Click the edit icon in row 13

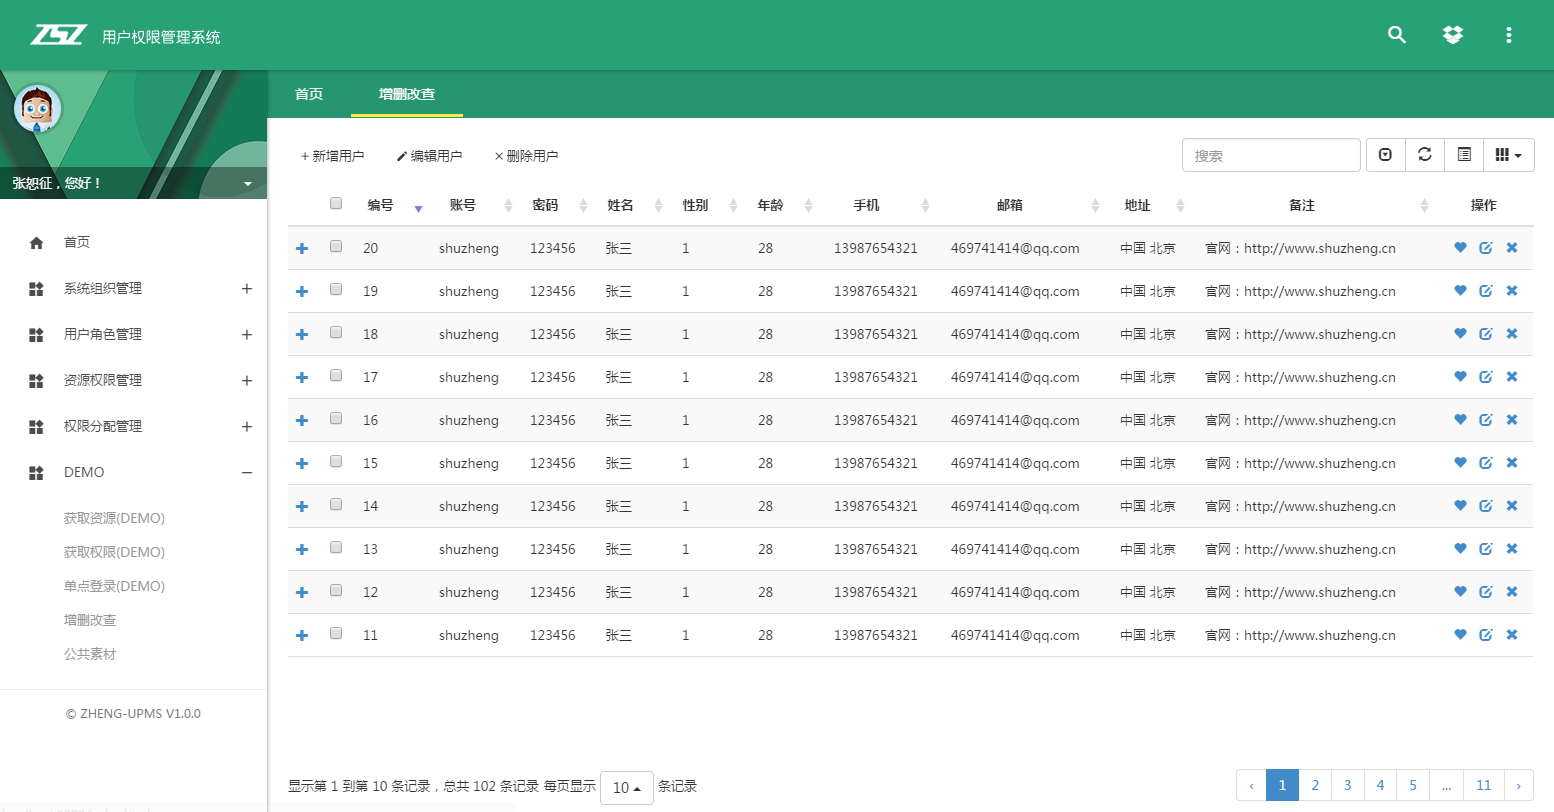(1486, 548)
